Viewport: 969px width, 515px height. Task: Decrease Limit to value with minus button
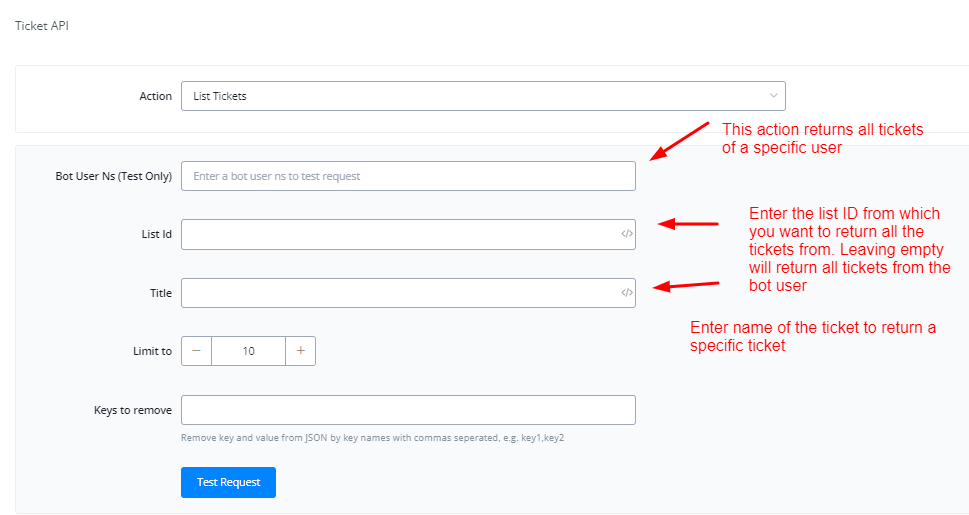coord(196,351)
